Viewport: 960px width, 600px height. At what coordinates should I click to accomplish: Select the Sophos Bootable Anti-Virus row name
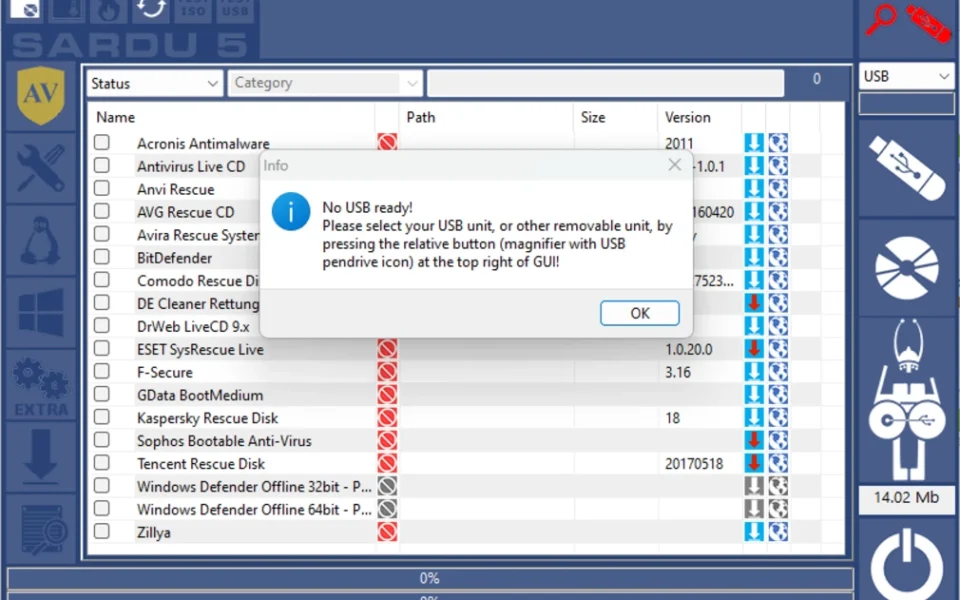tap(224, 441)
